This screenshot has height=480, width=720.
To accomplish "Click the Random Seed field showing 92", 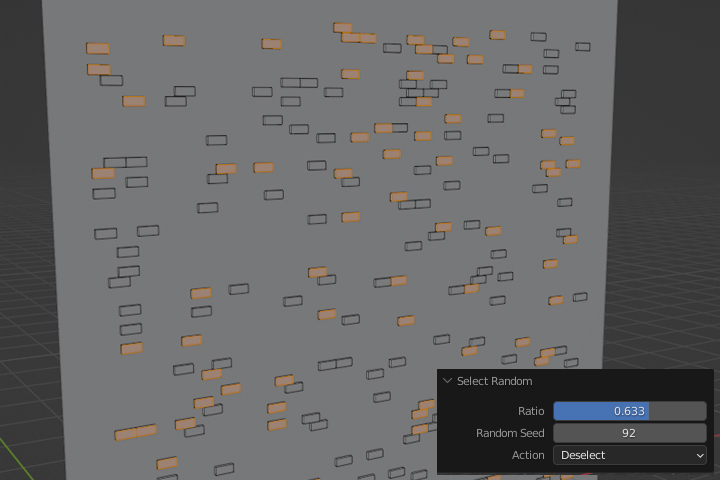I will 630,433.
